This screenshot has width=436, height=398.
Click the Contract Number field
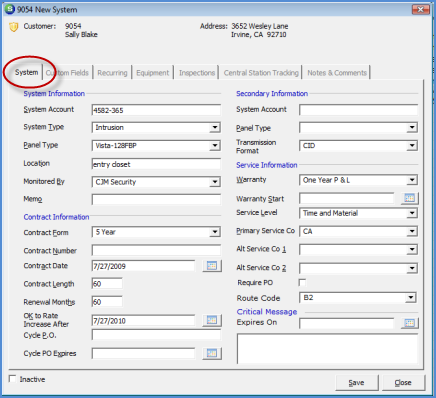pos(156,250)
